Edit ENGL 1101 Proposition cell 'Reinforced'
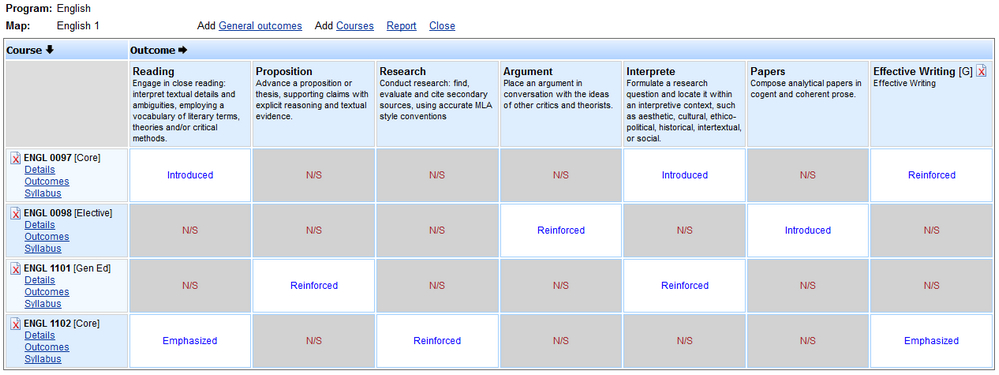Viewport: 999px width, 375px height. [x=314, y=286]
